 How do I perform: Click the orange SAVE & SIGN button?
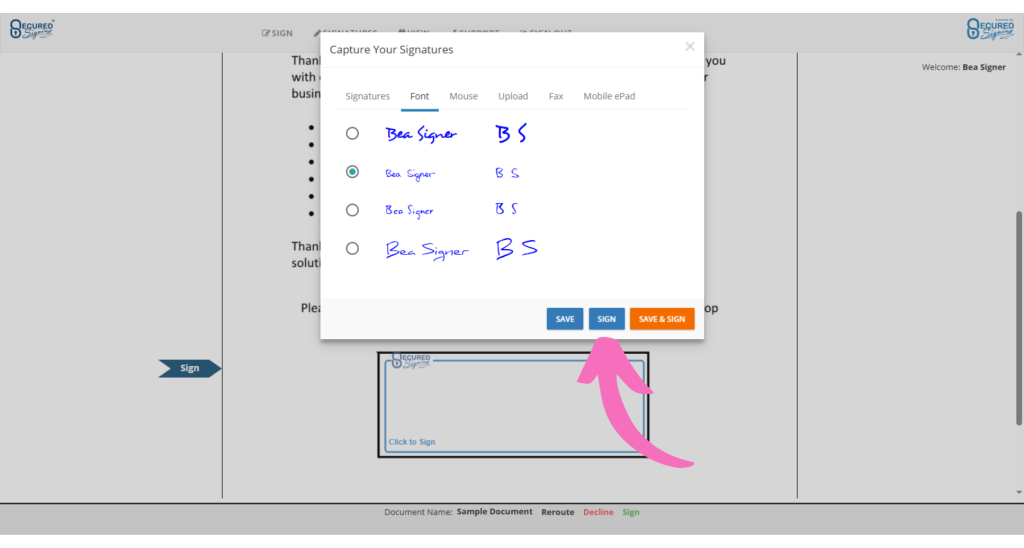point(661,319)
